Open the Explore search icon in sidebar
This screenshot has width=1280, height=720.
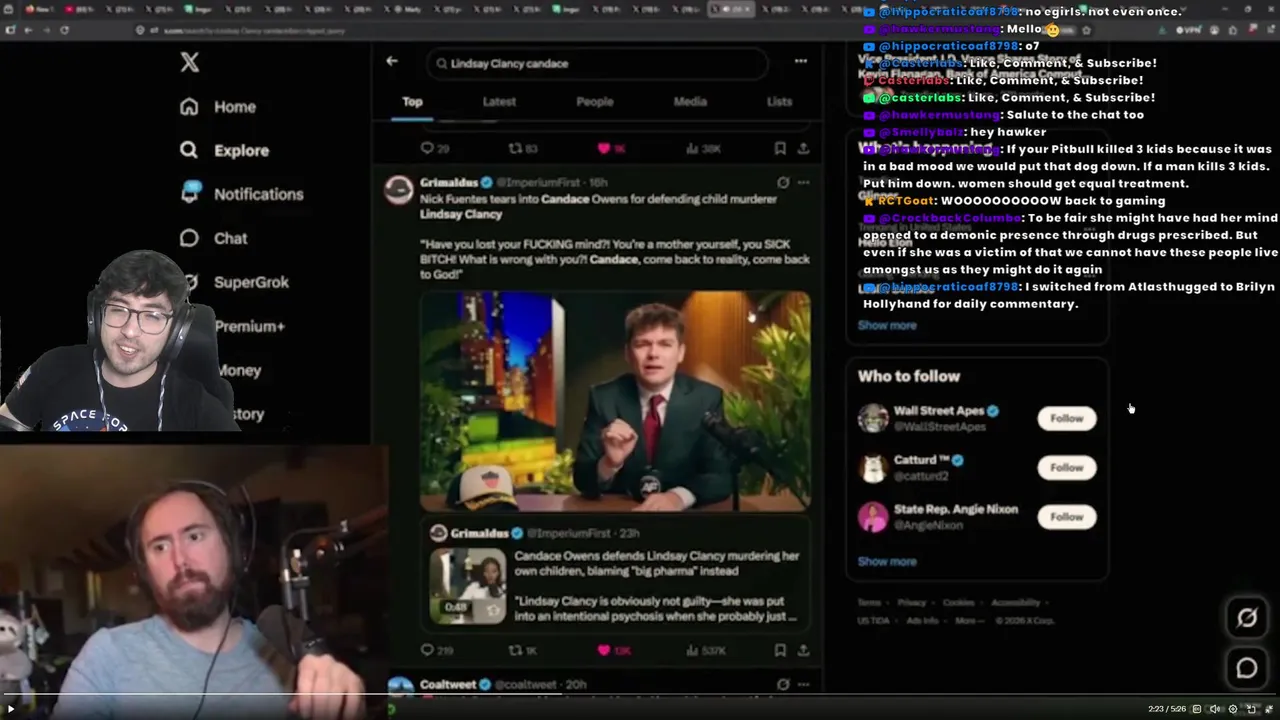click(189, 150)
